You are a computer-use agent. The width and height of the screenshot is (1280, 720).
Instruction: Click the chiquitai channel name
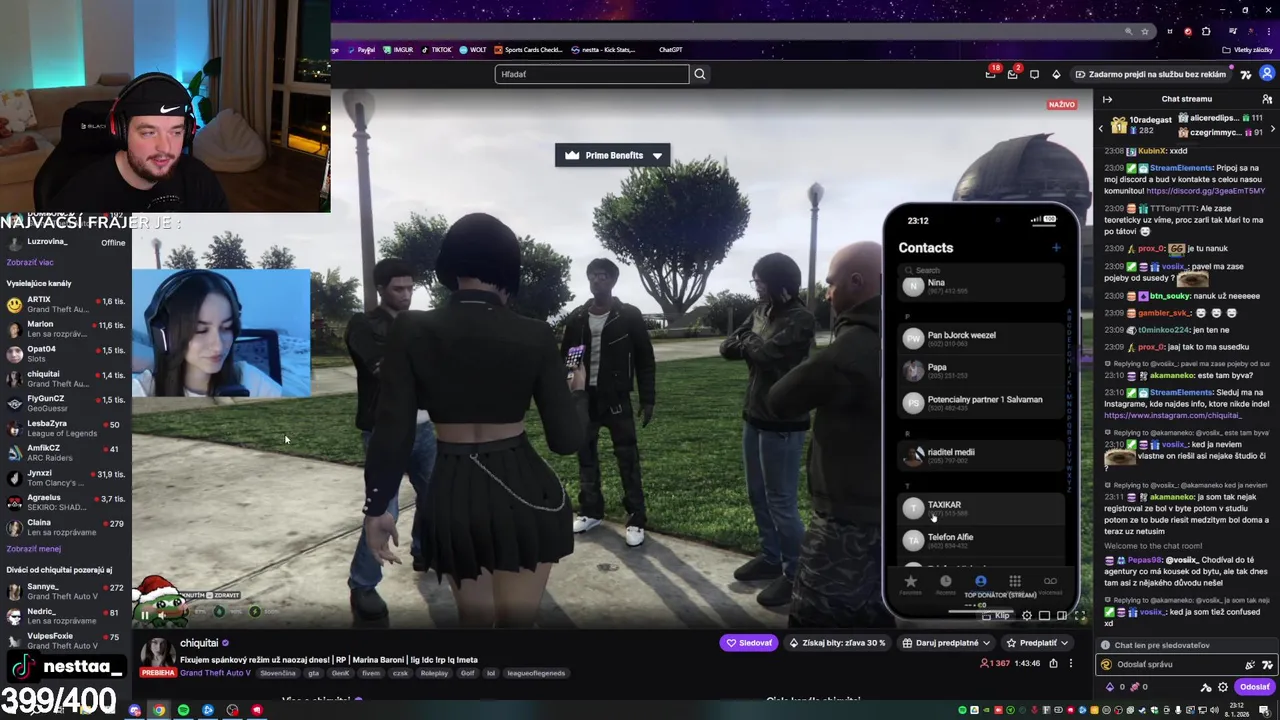point(199,643)
